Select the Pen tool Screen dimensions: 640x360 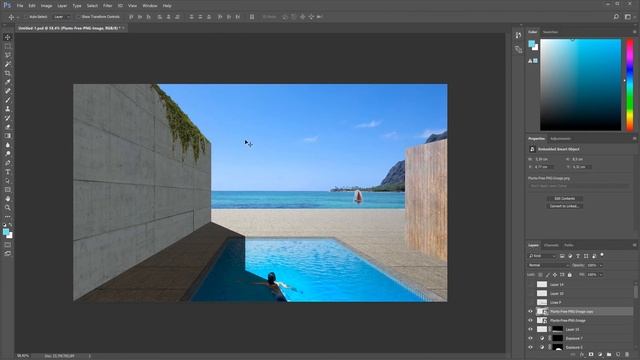tap(8, 163)
